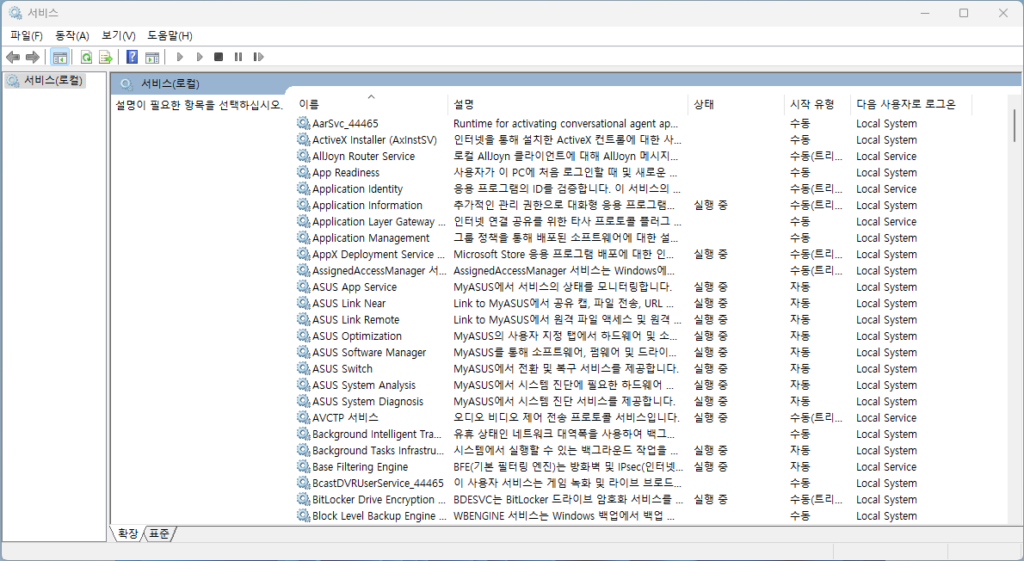Select the AppX Deployment Service name

(379, 254)
